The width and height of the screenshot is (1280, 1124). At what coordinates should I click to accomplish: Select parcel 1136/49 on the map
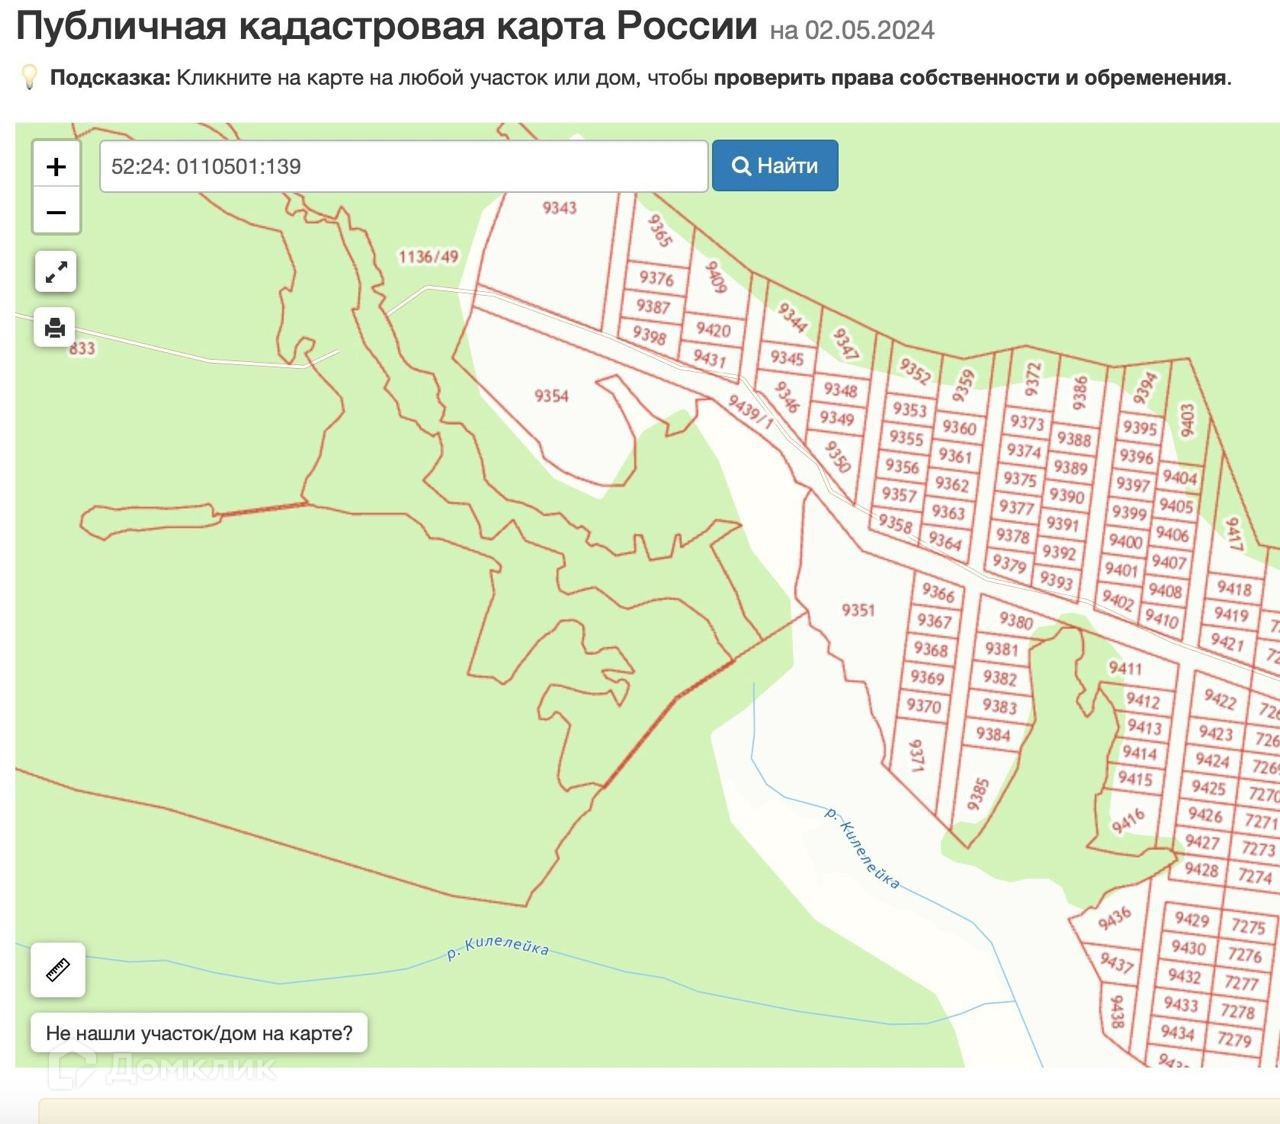(x=428, y=257)
